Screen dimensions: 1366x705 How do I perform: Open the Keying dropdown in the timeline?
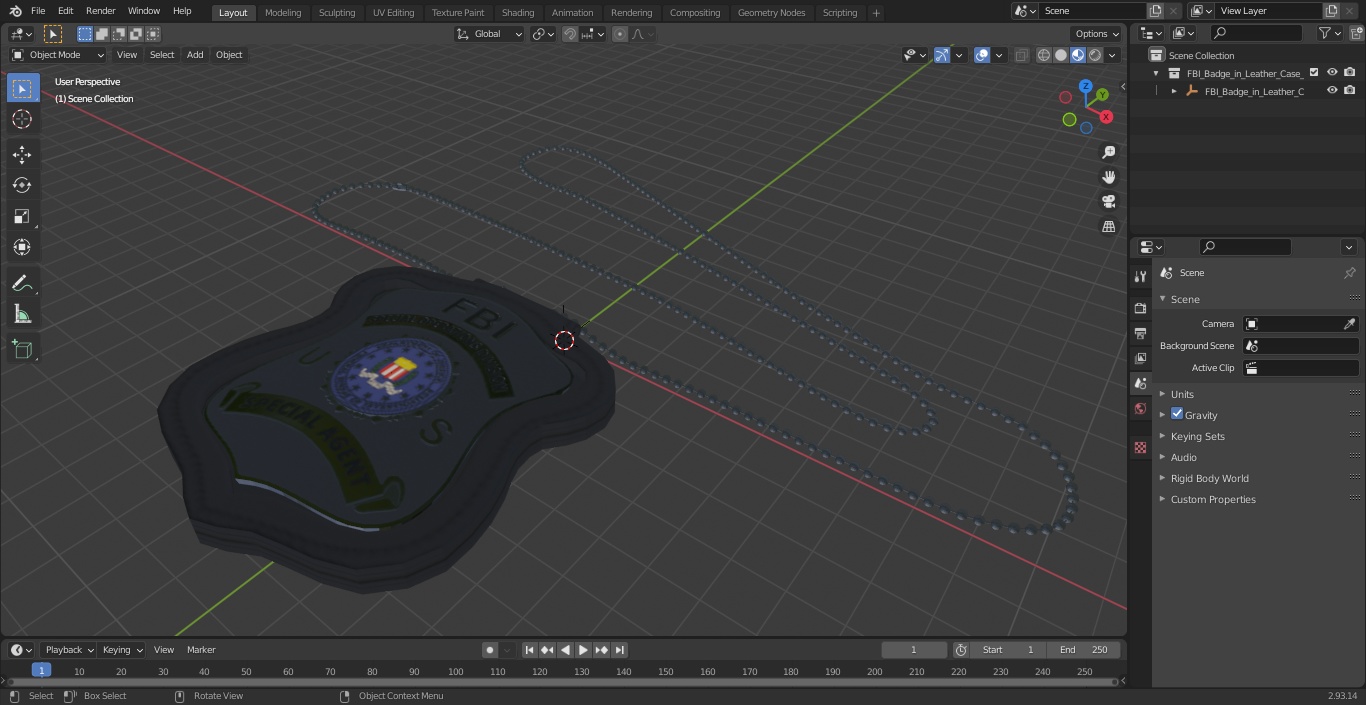click(x=122, y=650)
